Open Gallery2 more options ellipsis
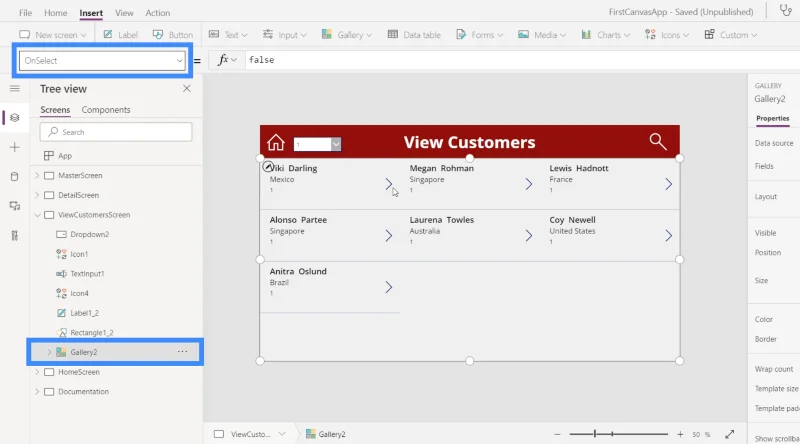Viewport: 800px width, 444px height. [x=182, y=352]
